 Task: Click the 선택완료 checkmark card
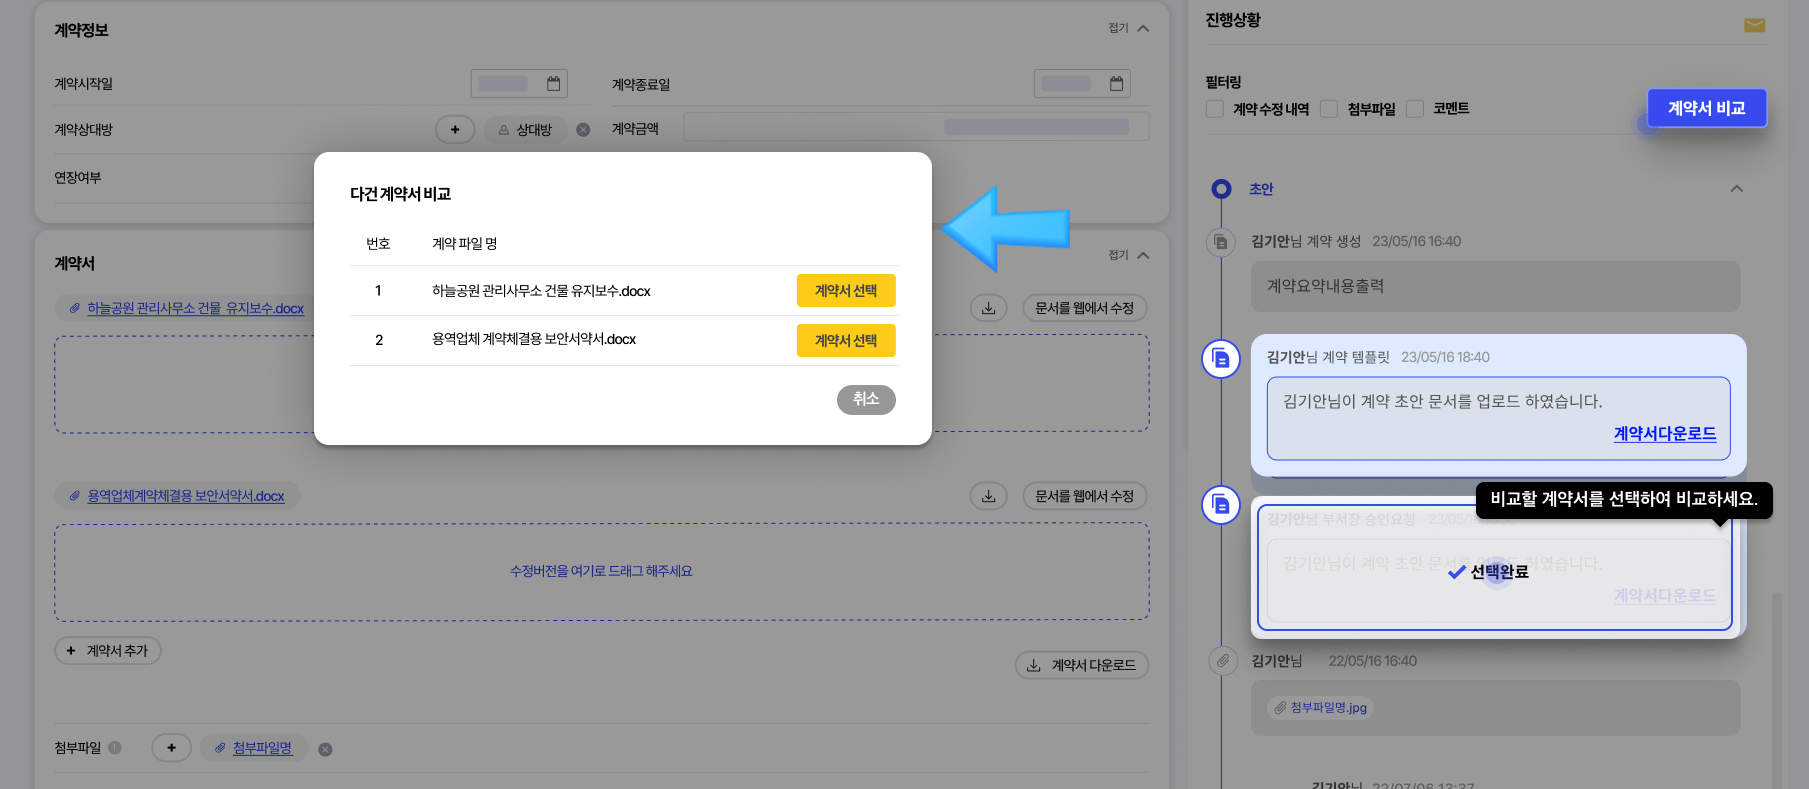pyautogui.click(x=1495, y=567)
